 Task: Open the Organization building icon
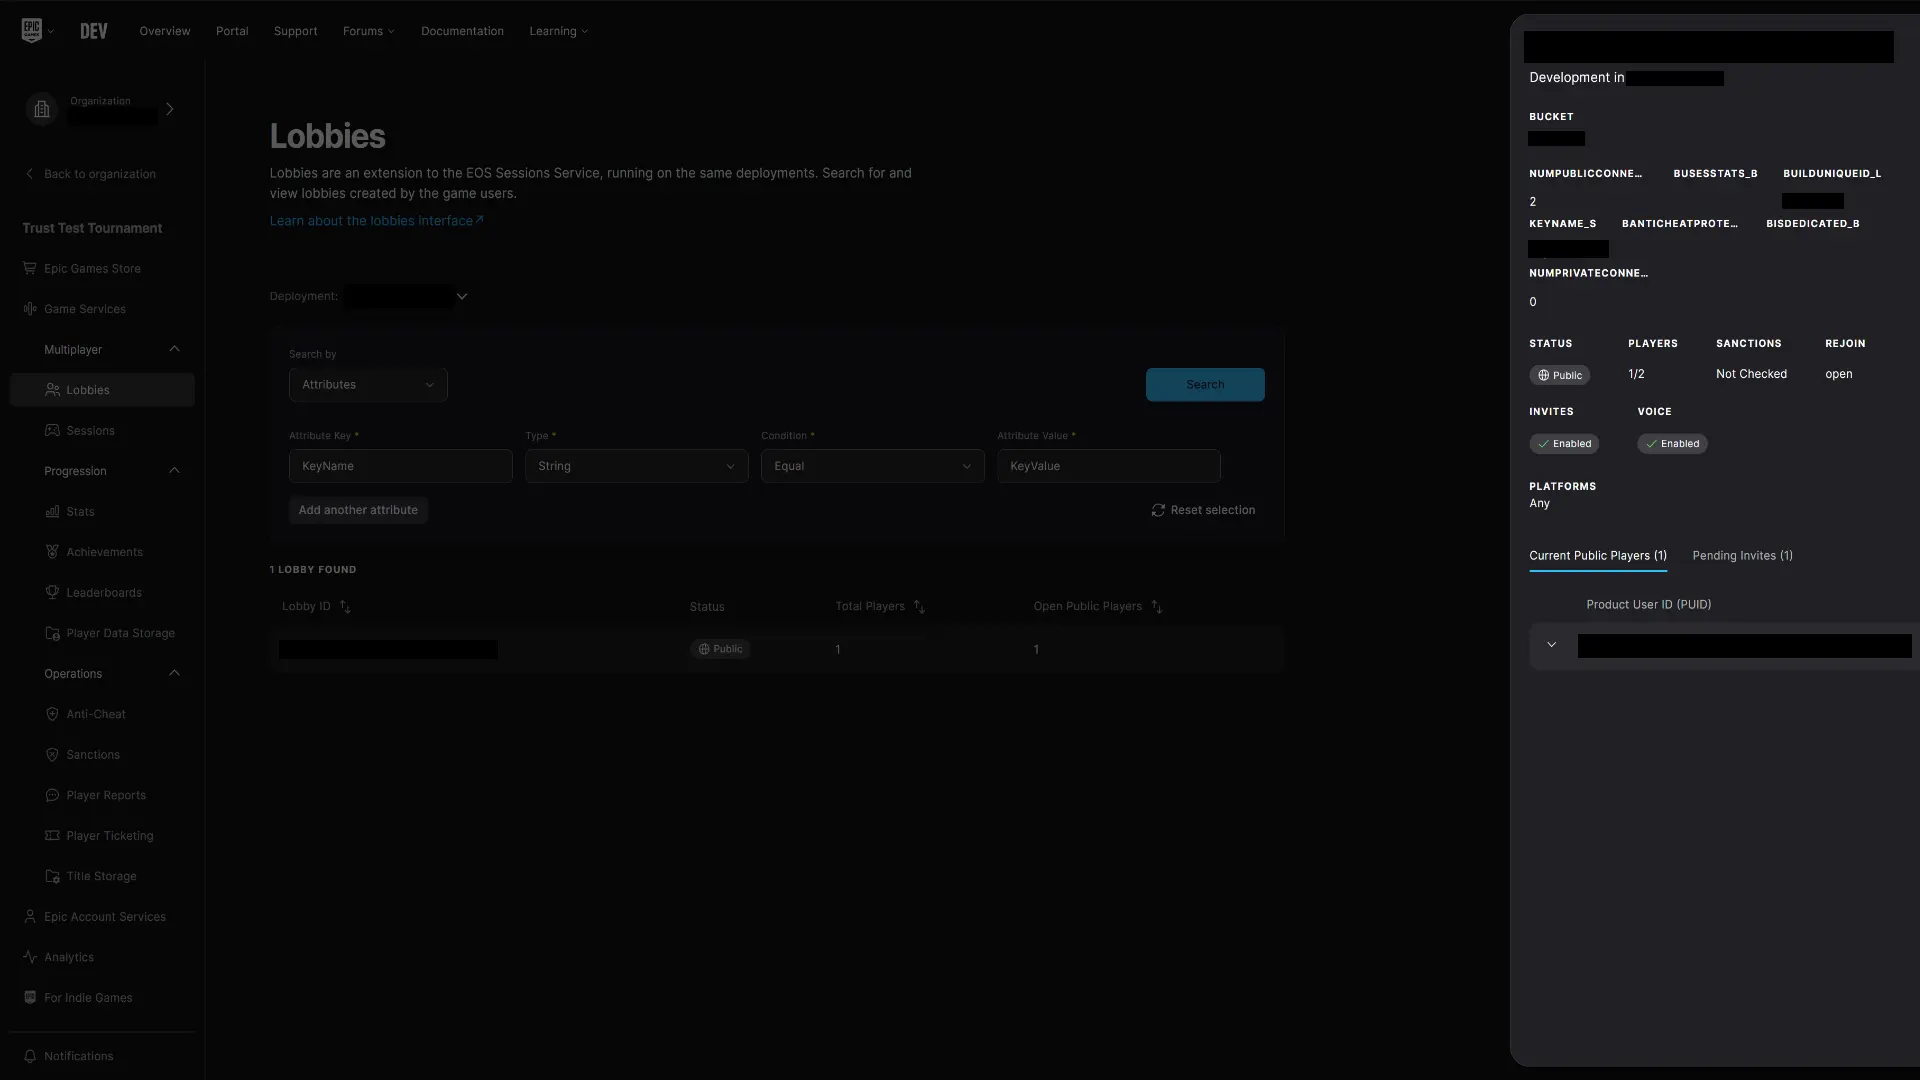[x=42, y=109]
